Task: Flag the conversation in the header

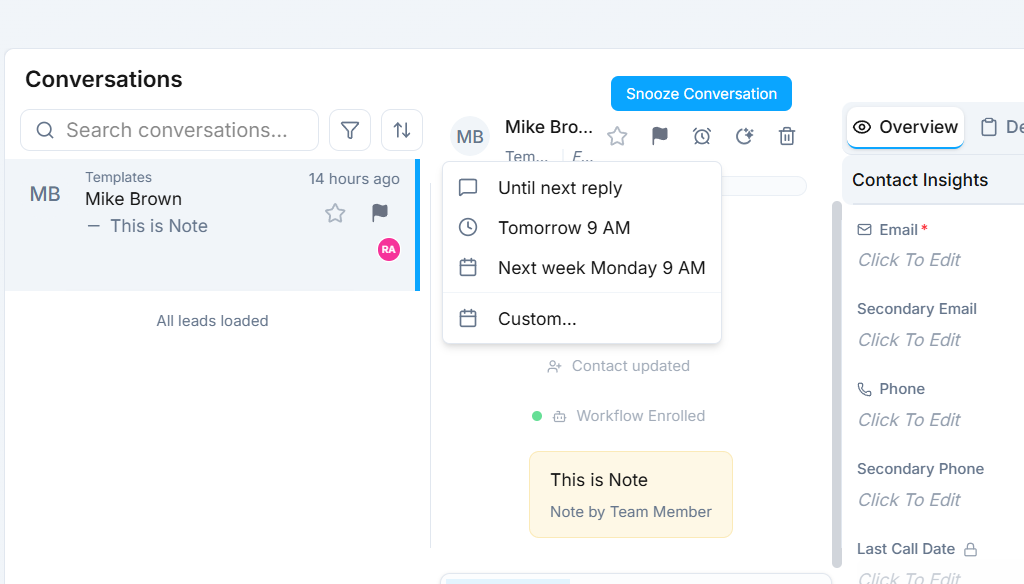Action: [660, 136]
